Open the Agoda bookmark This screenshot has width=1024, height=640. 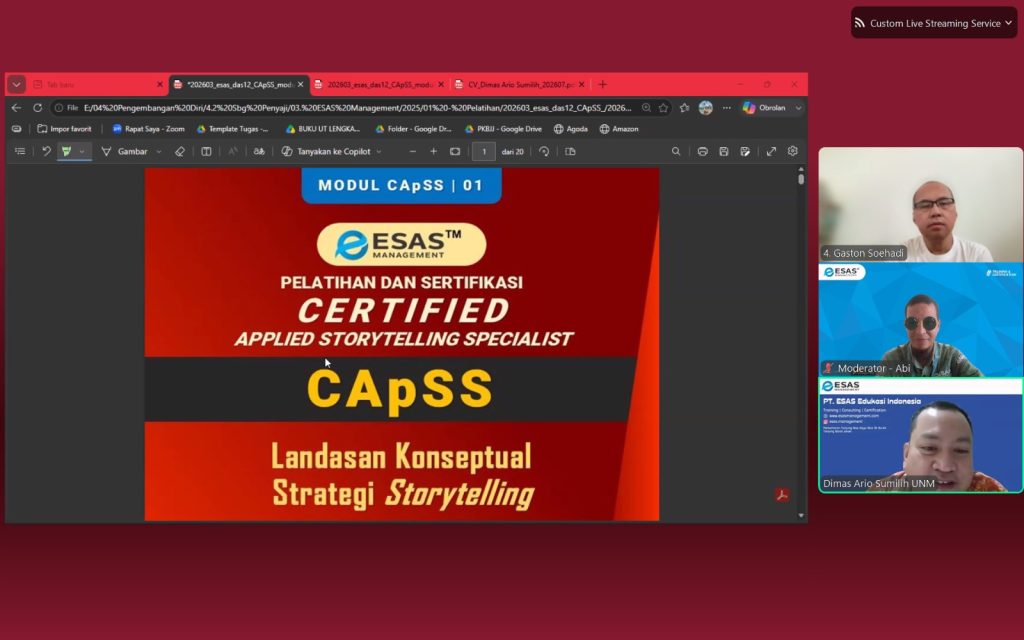(x=571, y=129)
